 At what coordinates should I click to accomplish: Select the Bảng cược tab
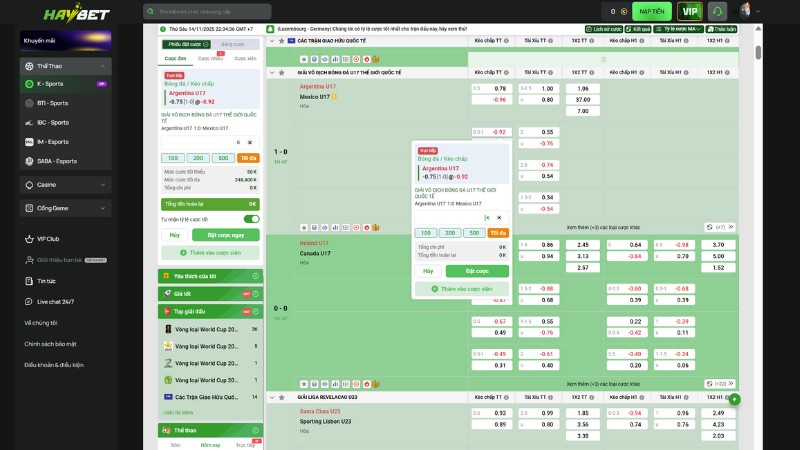tap(234, 44)
